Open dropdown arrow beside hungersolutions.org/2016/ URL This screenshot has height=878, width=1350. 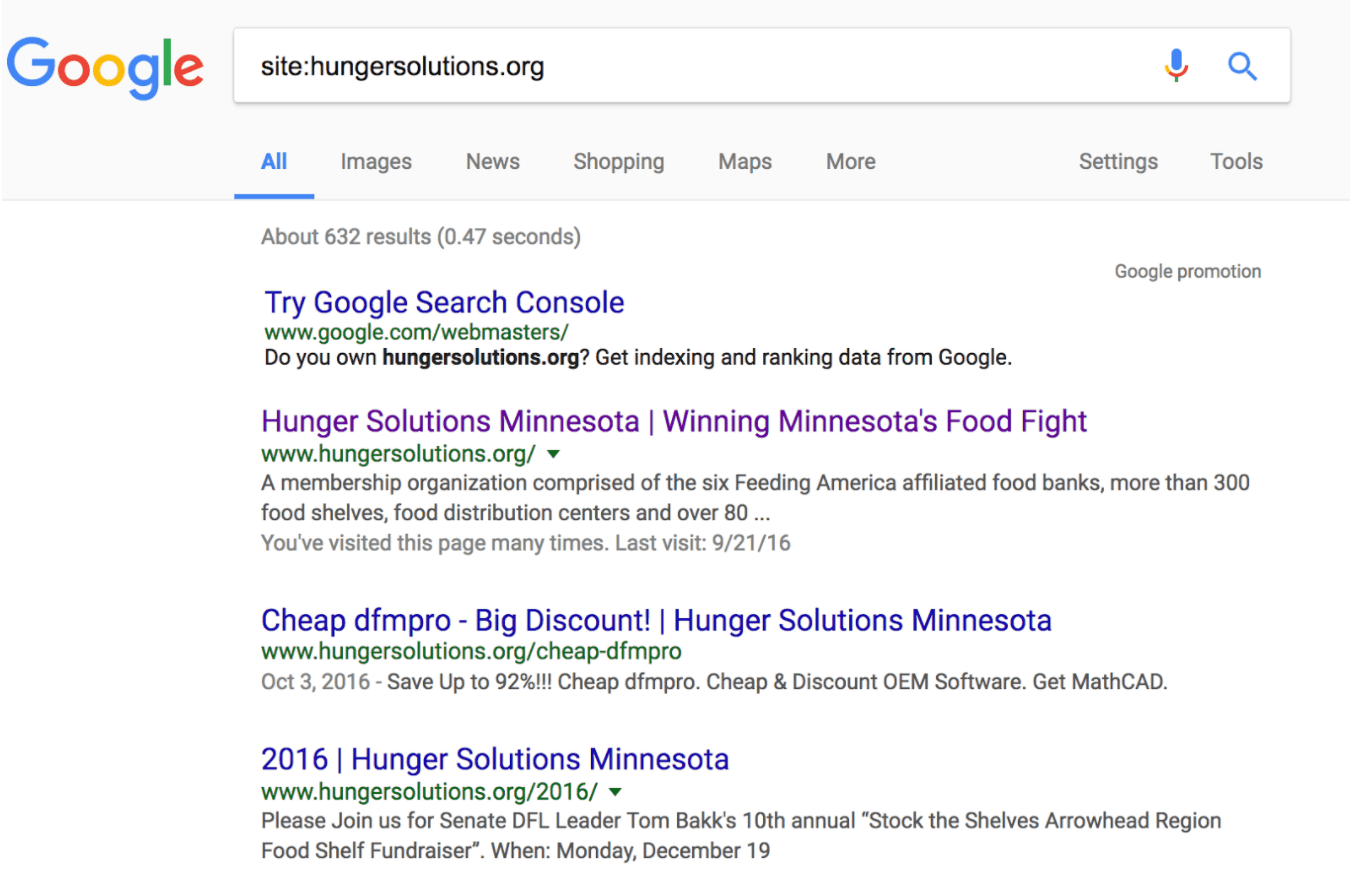[616, 792]
